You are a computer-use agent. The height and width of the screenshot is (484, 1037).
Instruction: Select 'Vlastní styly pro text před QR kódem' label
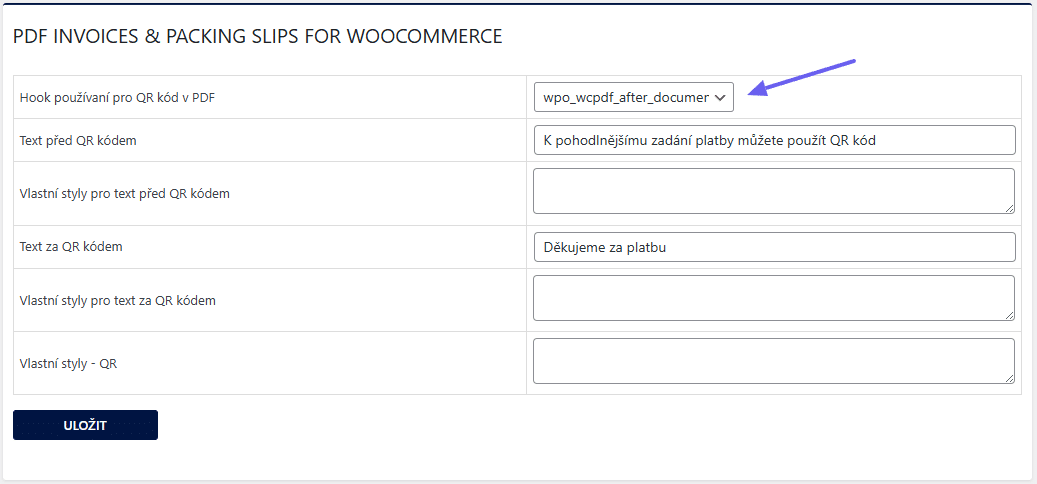[x=125, y=193]
